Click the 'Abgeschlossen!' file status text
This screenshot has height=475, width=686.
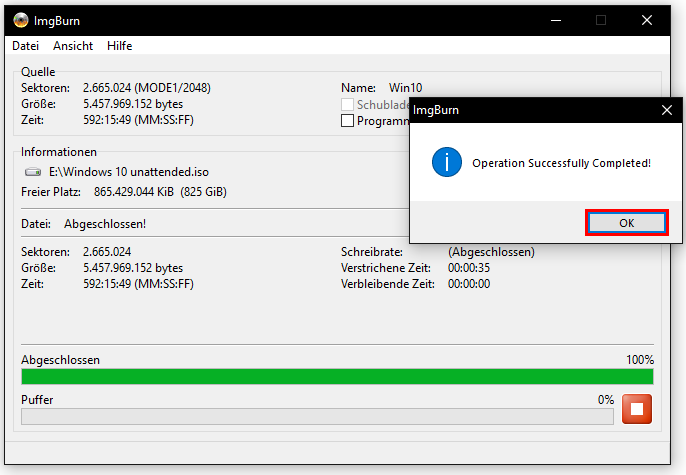(x=105, y=224)
